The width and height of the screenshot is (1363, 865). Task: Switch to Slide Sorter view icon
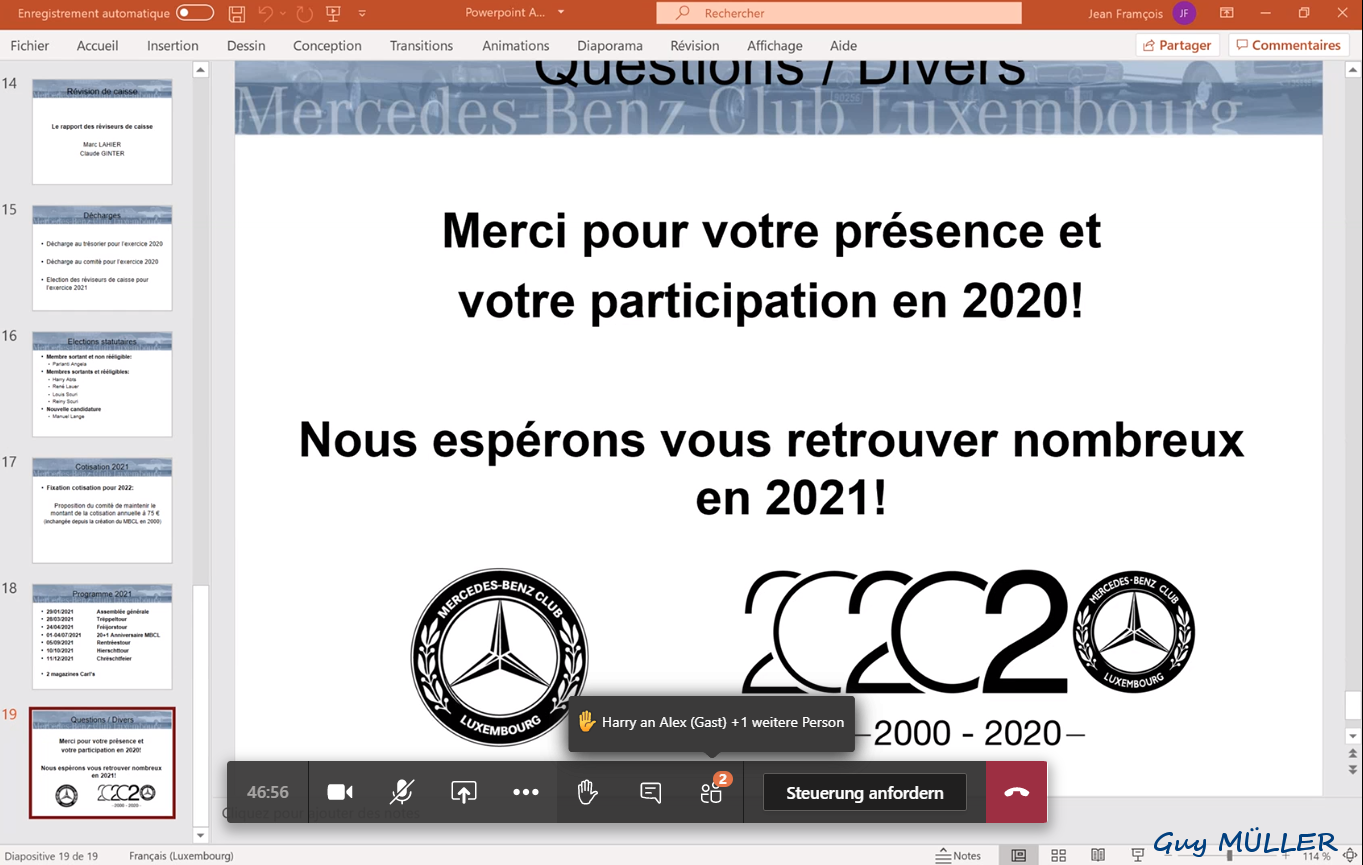click(1058, 855)
